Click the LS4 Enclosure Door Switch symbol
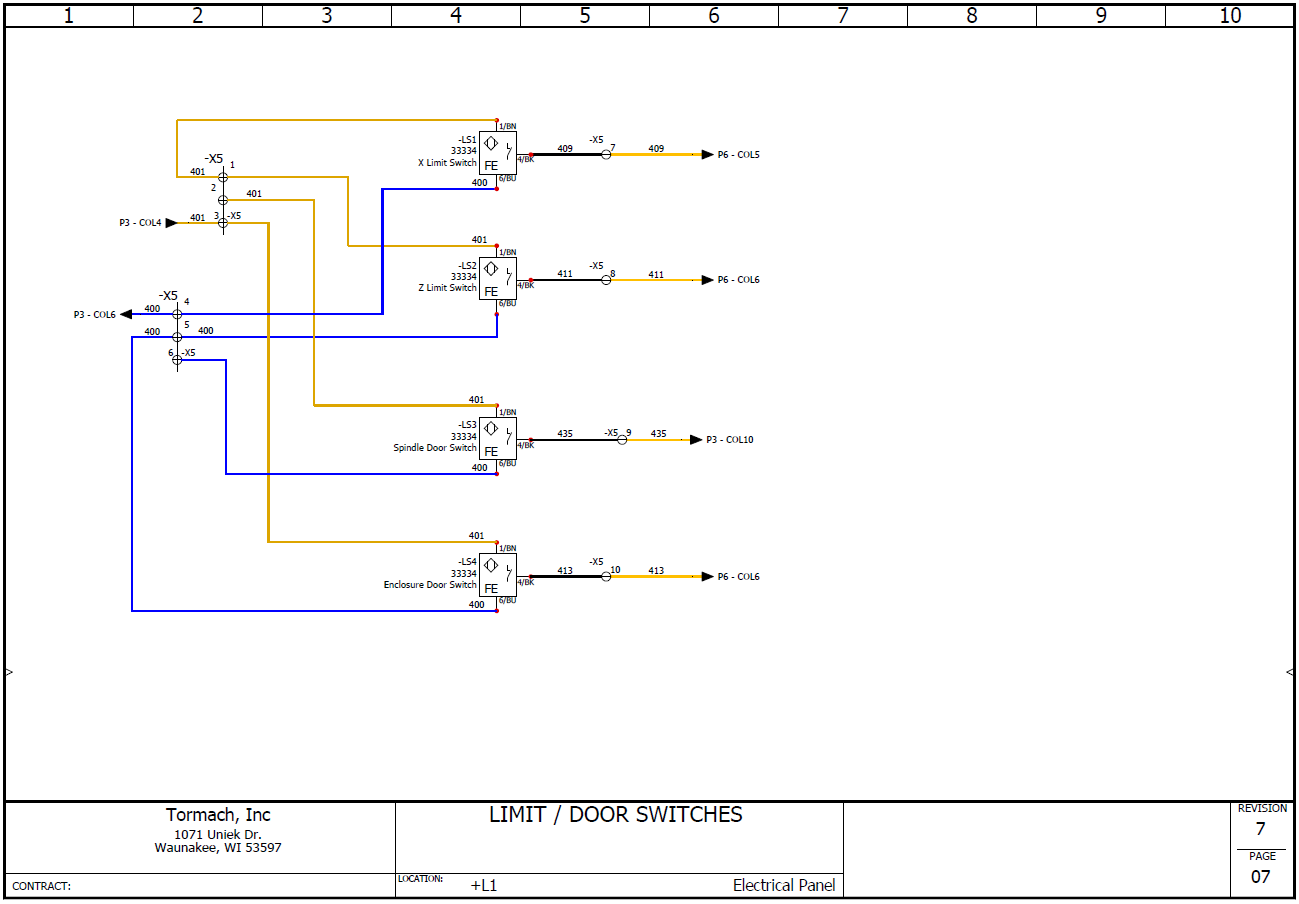1299x904 pixels. 497,576
